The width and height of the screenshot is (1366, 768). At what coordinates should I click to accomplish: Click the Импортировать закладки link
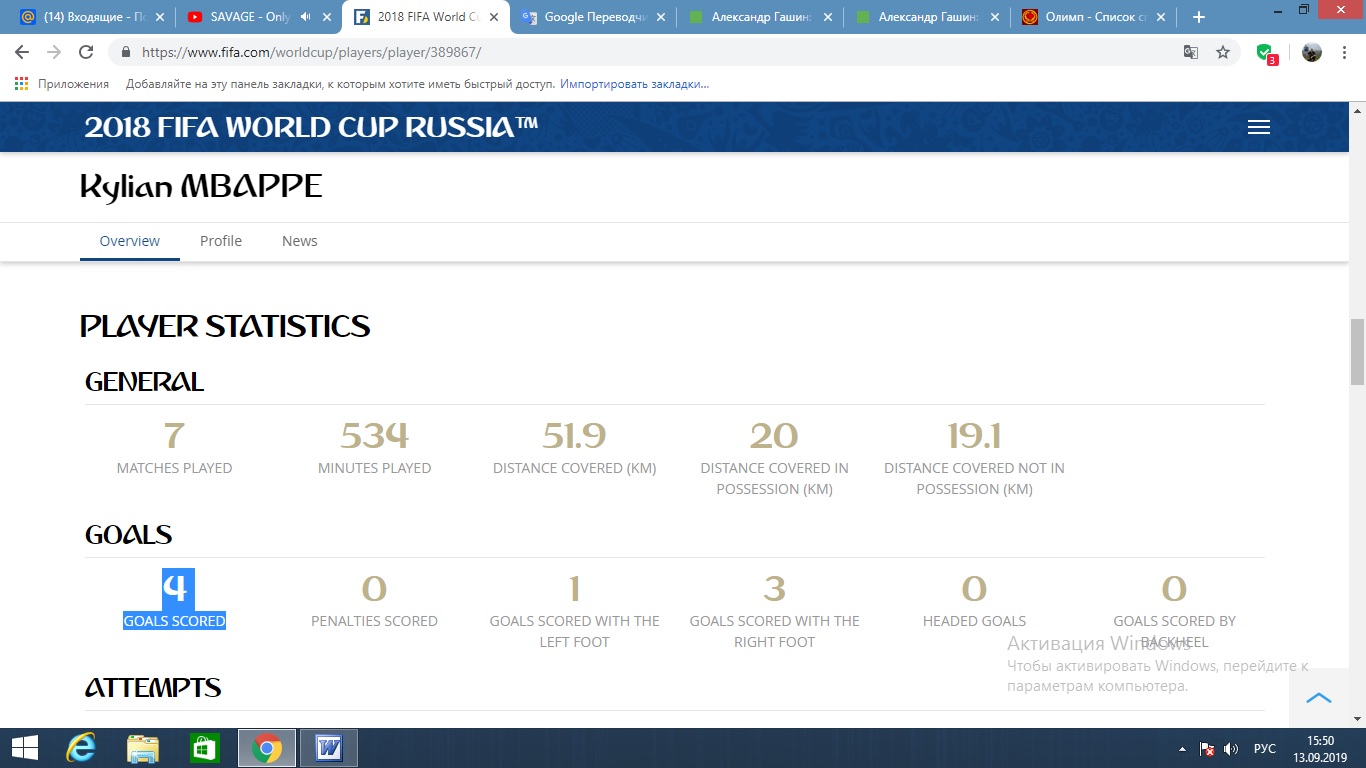pos(634,84)
